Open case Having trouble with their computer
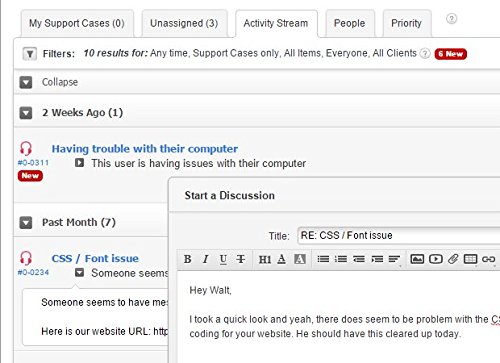 coord(145,149)
